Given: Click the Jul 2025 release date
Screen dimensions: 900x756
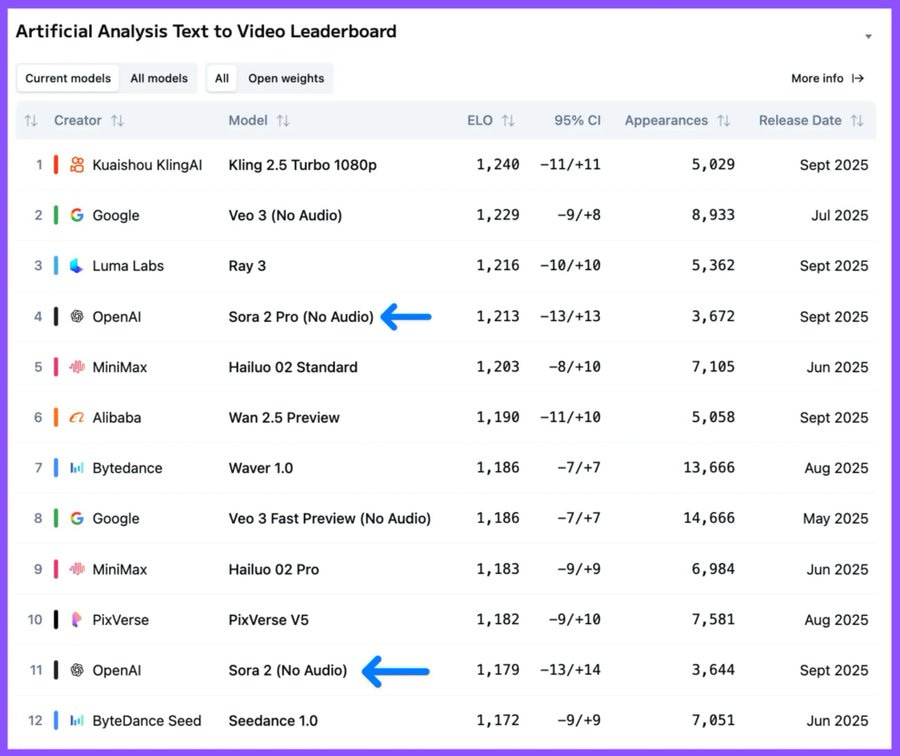Looking at the screenshot, I should click(x=839, y=215).
